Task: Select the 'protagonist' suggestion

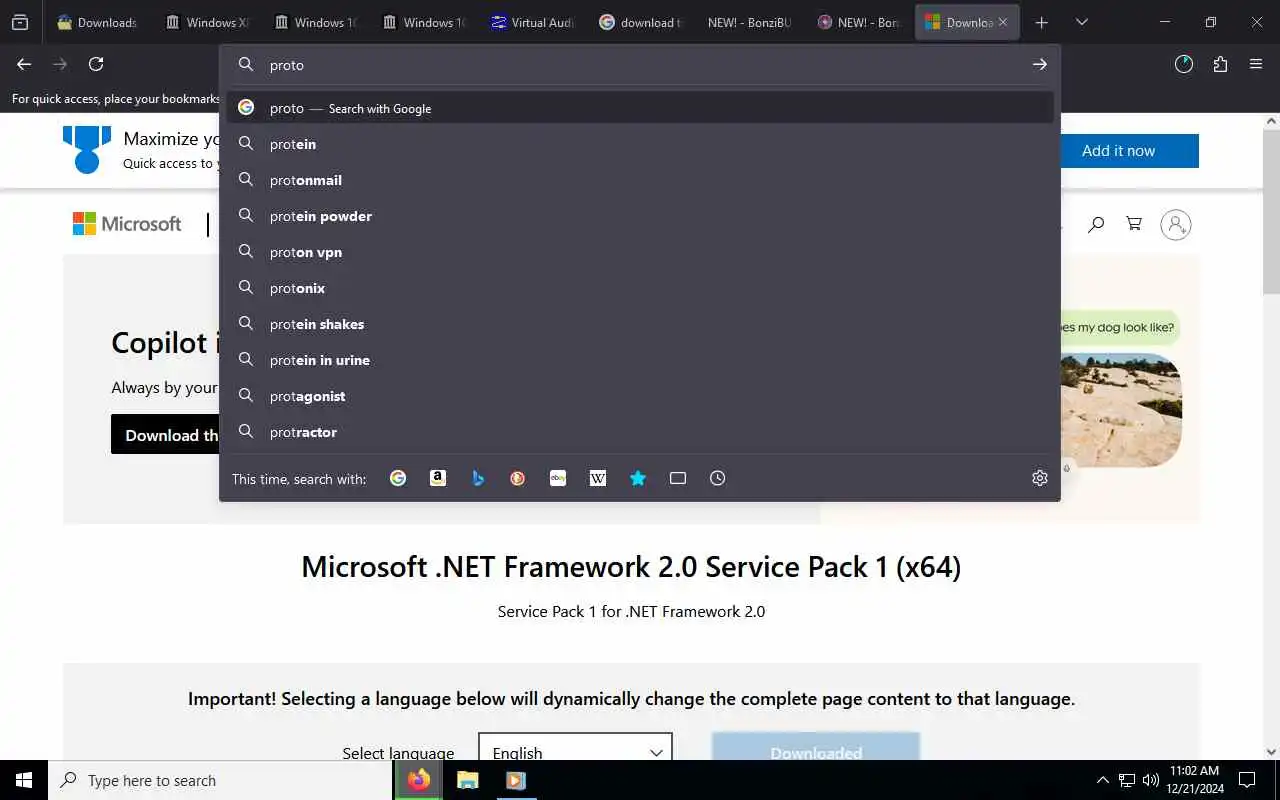Action: coord(640,396)
